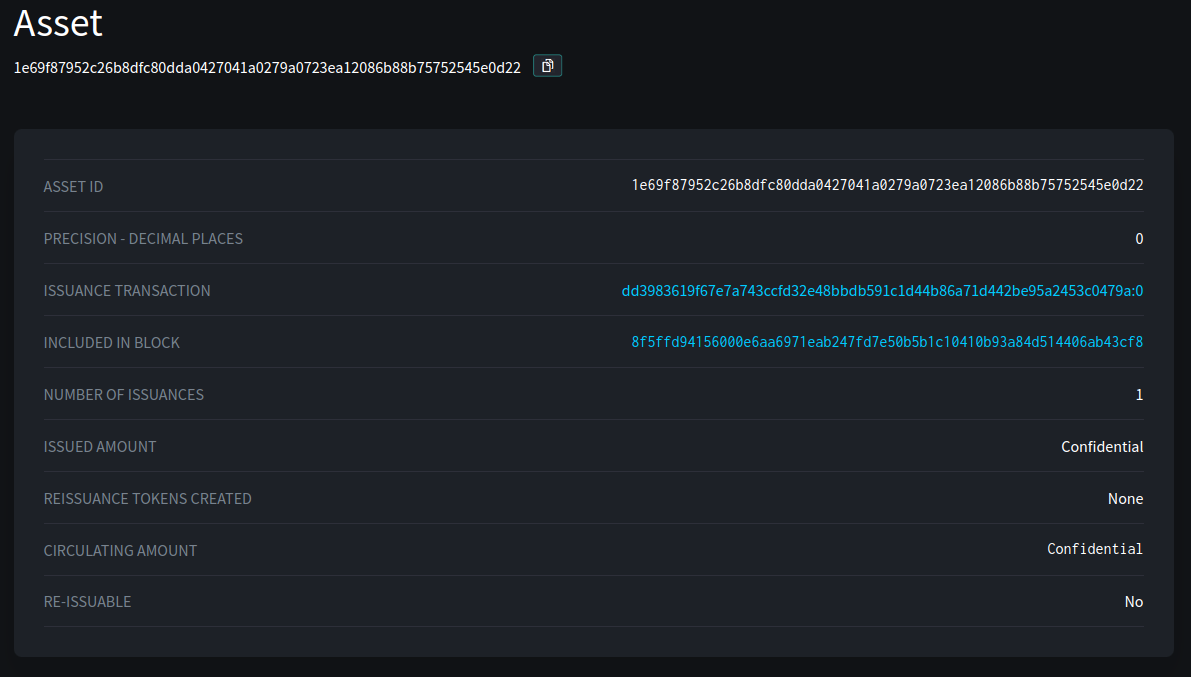Click the None value for reissuance tokens
Screen dimensions: 1191x677
[1125, 499]
